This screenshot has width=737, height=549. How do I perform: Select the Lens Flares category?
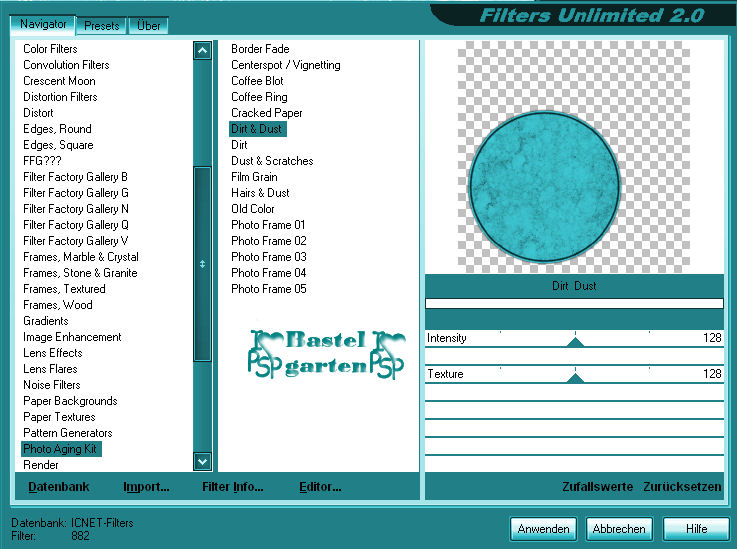coord(50,369)
